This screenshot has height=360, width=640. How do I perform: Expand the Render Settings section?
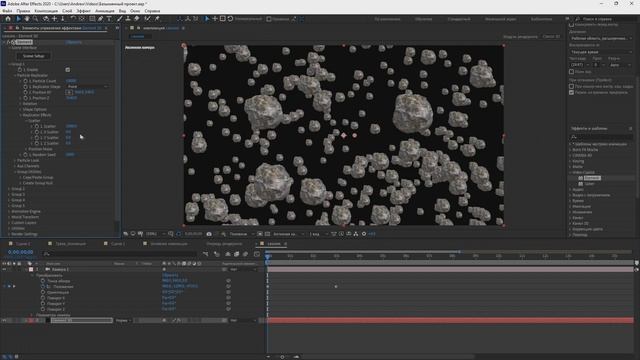pos(9,234)
